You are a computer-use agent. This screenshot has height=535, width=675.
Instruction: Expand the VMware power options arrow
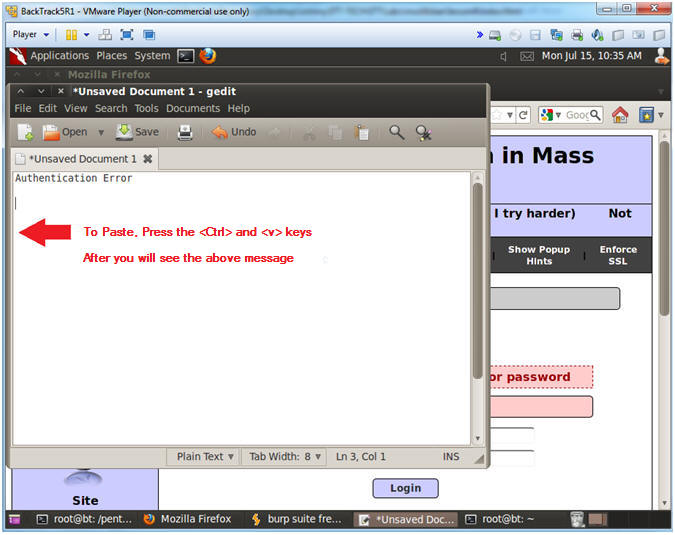click(x=87, y=35)
